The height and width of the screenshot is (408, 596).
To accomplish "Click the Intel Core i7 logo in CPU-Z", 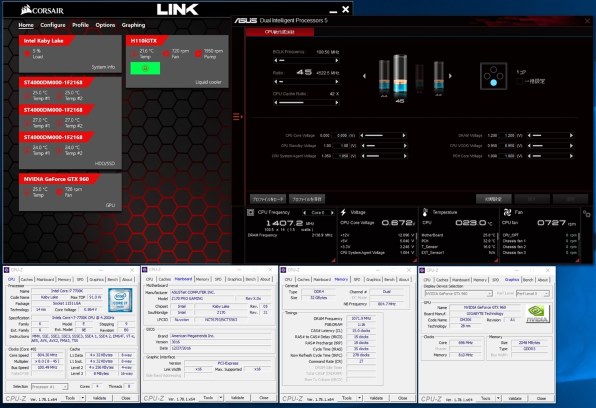I will (x=120, y=300).
